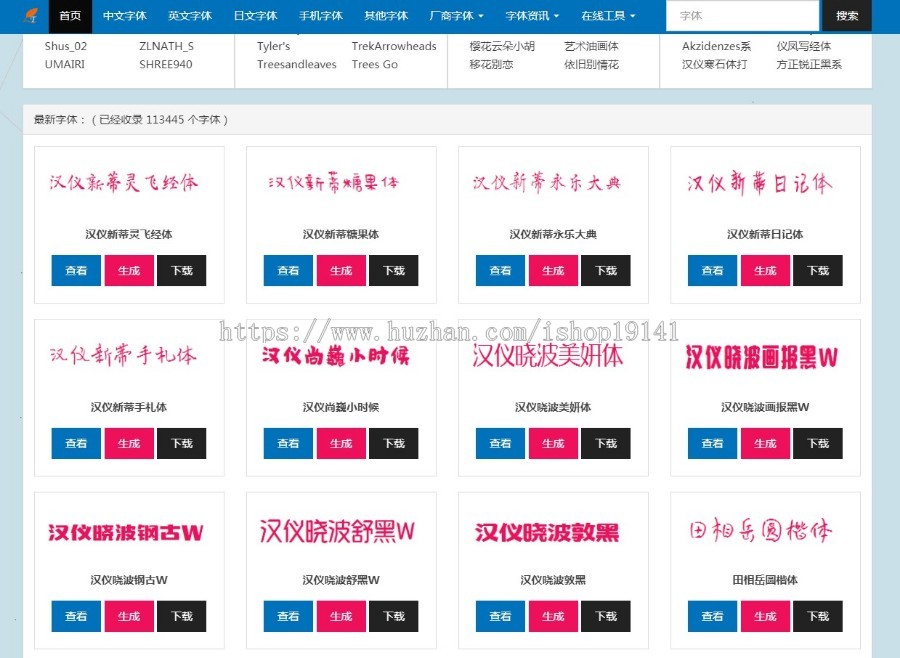Screen dimensions: 900x658
Task: Open the 方正锐正黑系 font link
Action: [809, 64]
